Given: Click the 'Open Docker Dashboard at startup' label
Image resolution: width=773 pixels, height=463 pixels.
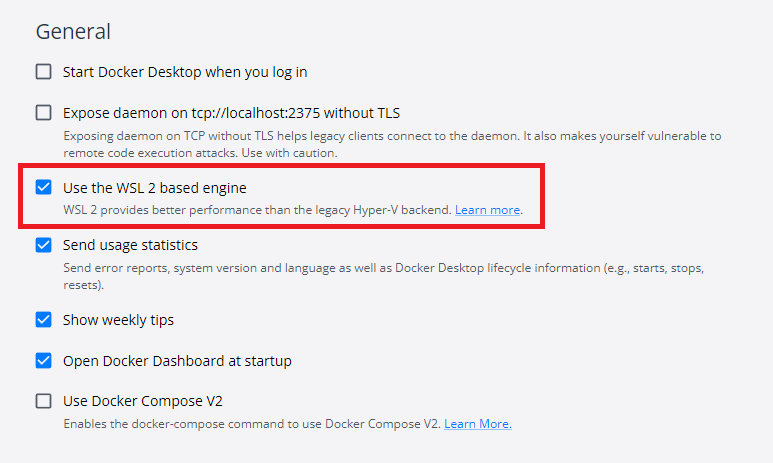Looking at the screenshot, I should coord(177,361).
